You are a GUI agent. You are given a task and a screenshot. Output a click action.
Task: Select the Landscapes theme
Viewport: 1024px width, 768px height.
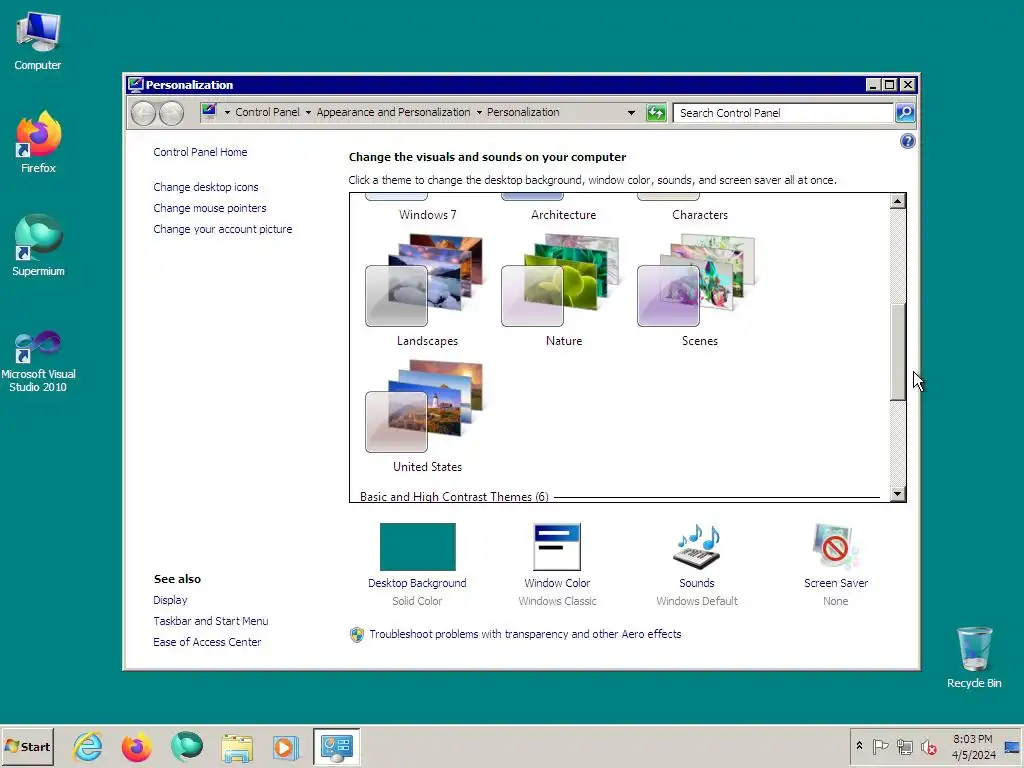(427, 291)
